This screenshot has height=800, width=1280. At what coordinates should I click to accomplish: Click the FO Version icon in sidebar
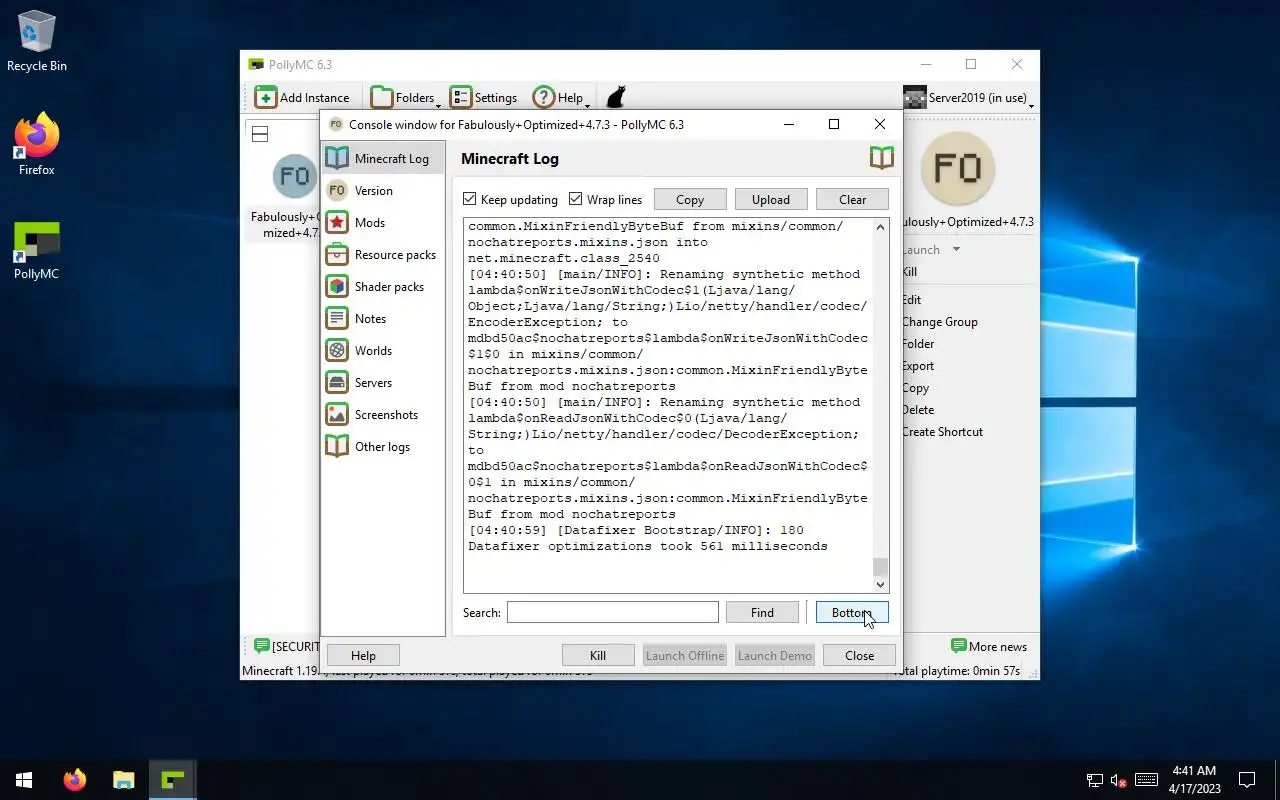coord(337,190)
